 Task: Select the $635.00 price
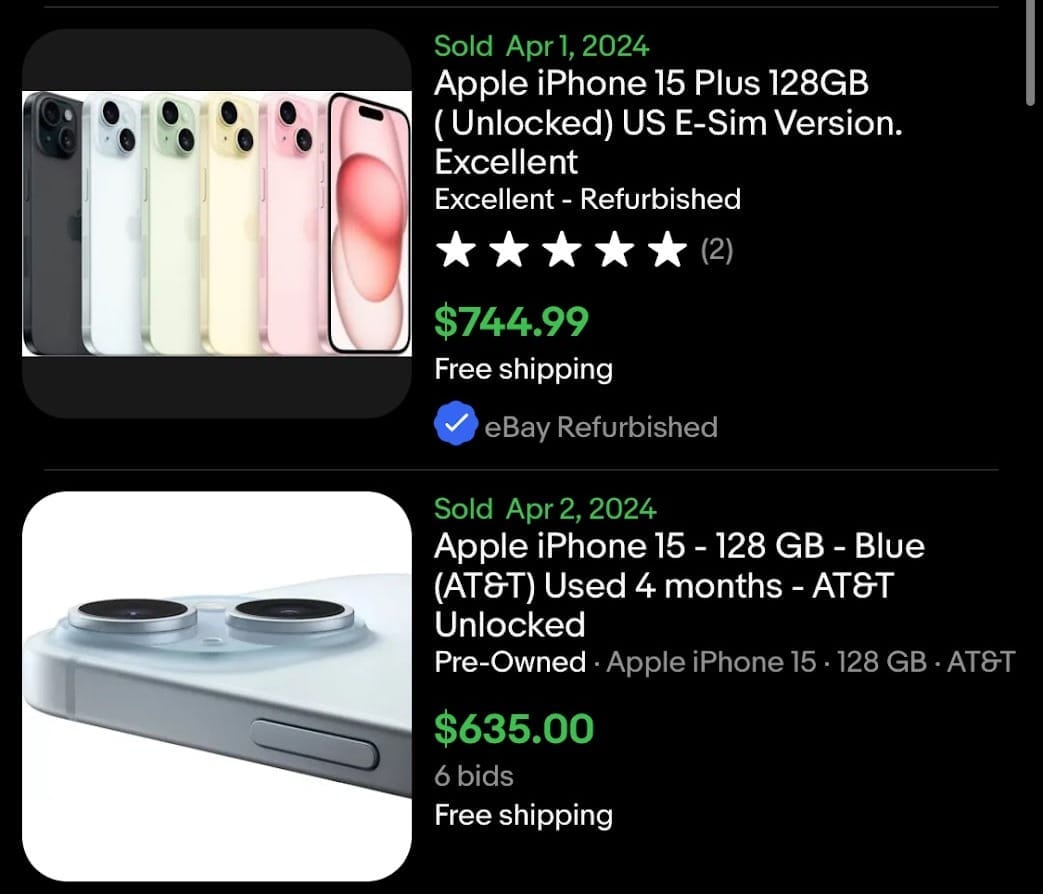tap(513, 730)
